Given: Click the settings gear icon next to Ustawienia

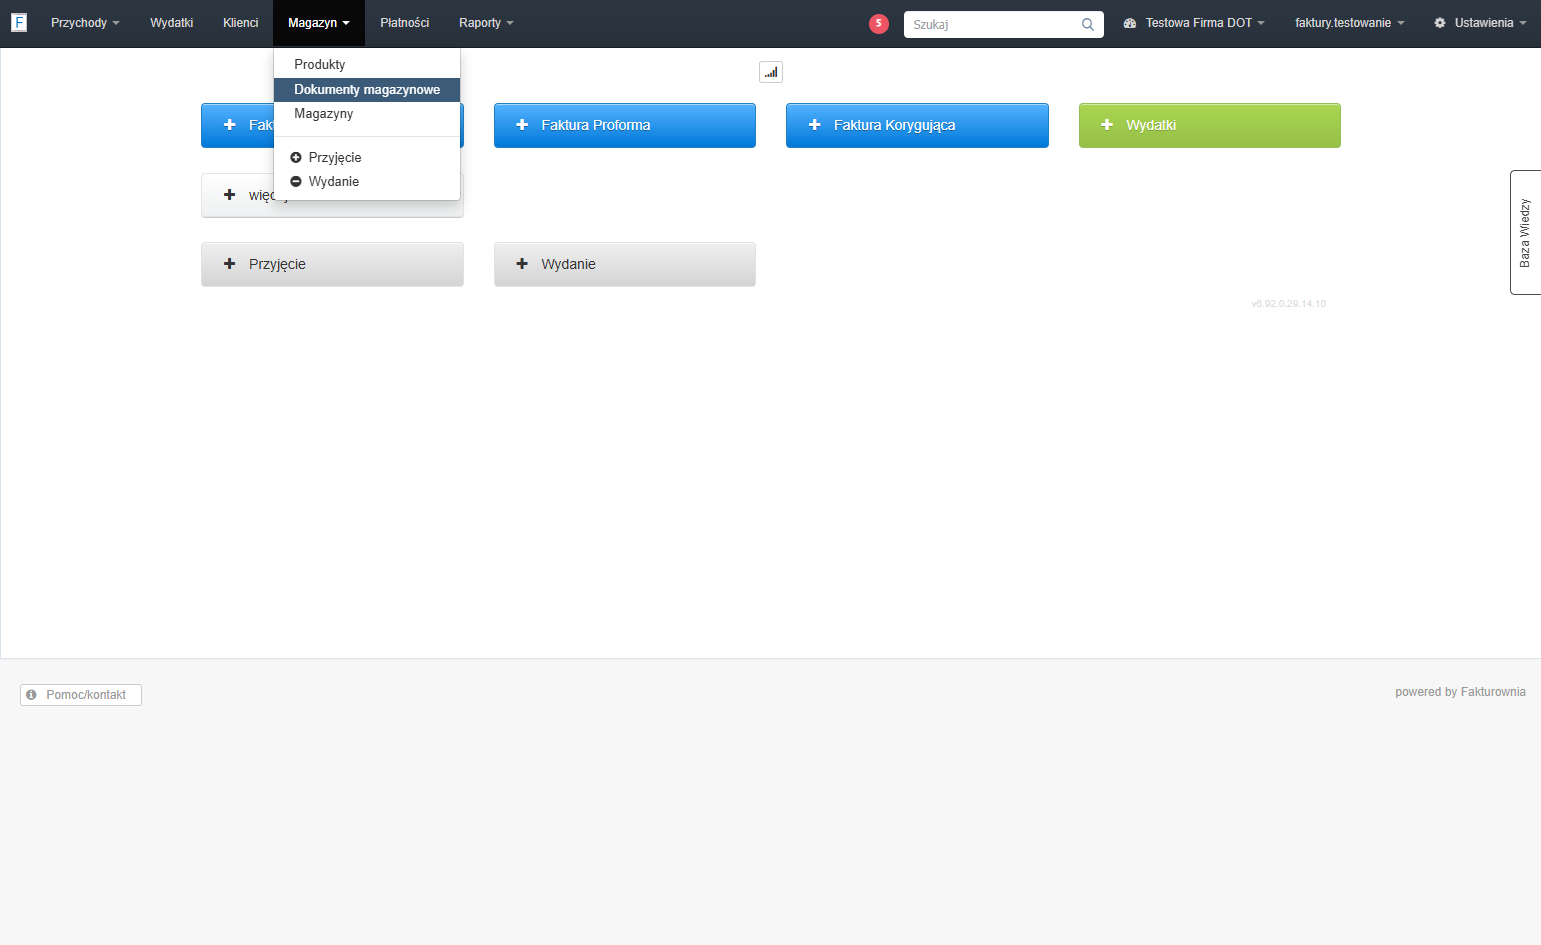Looking at the screenshot, I should tap(1440, 23).
